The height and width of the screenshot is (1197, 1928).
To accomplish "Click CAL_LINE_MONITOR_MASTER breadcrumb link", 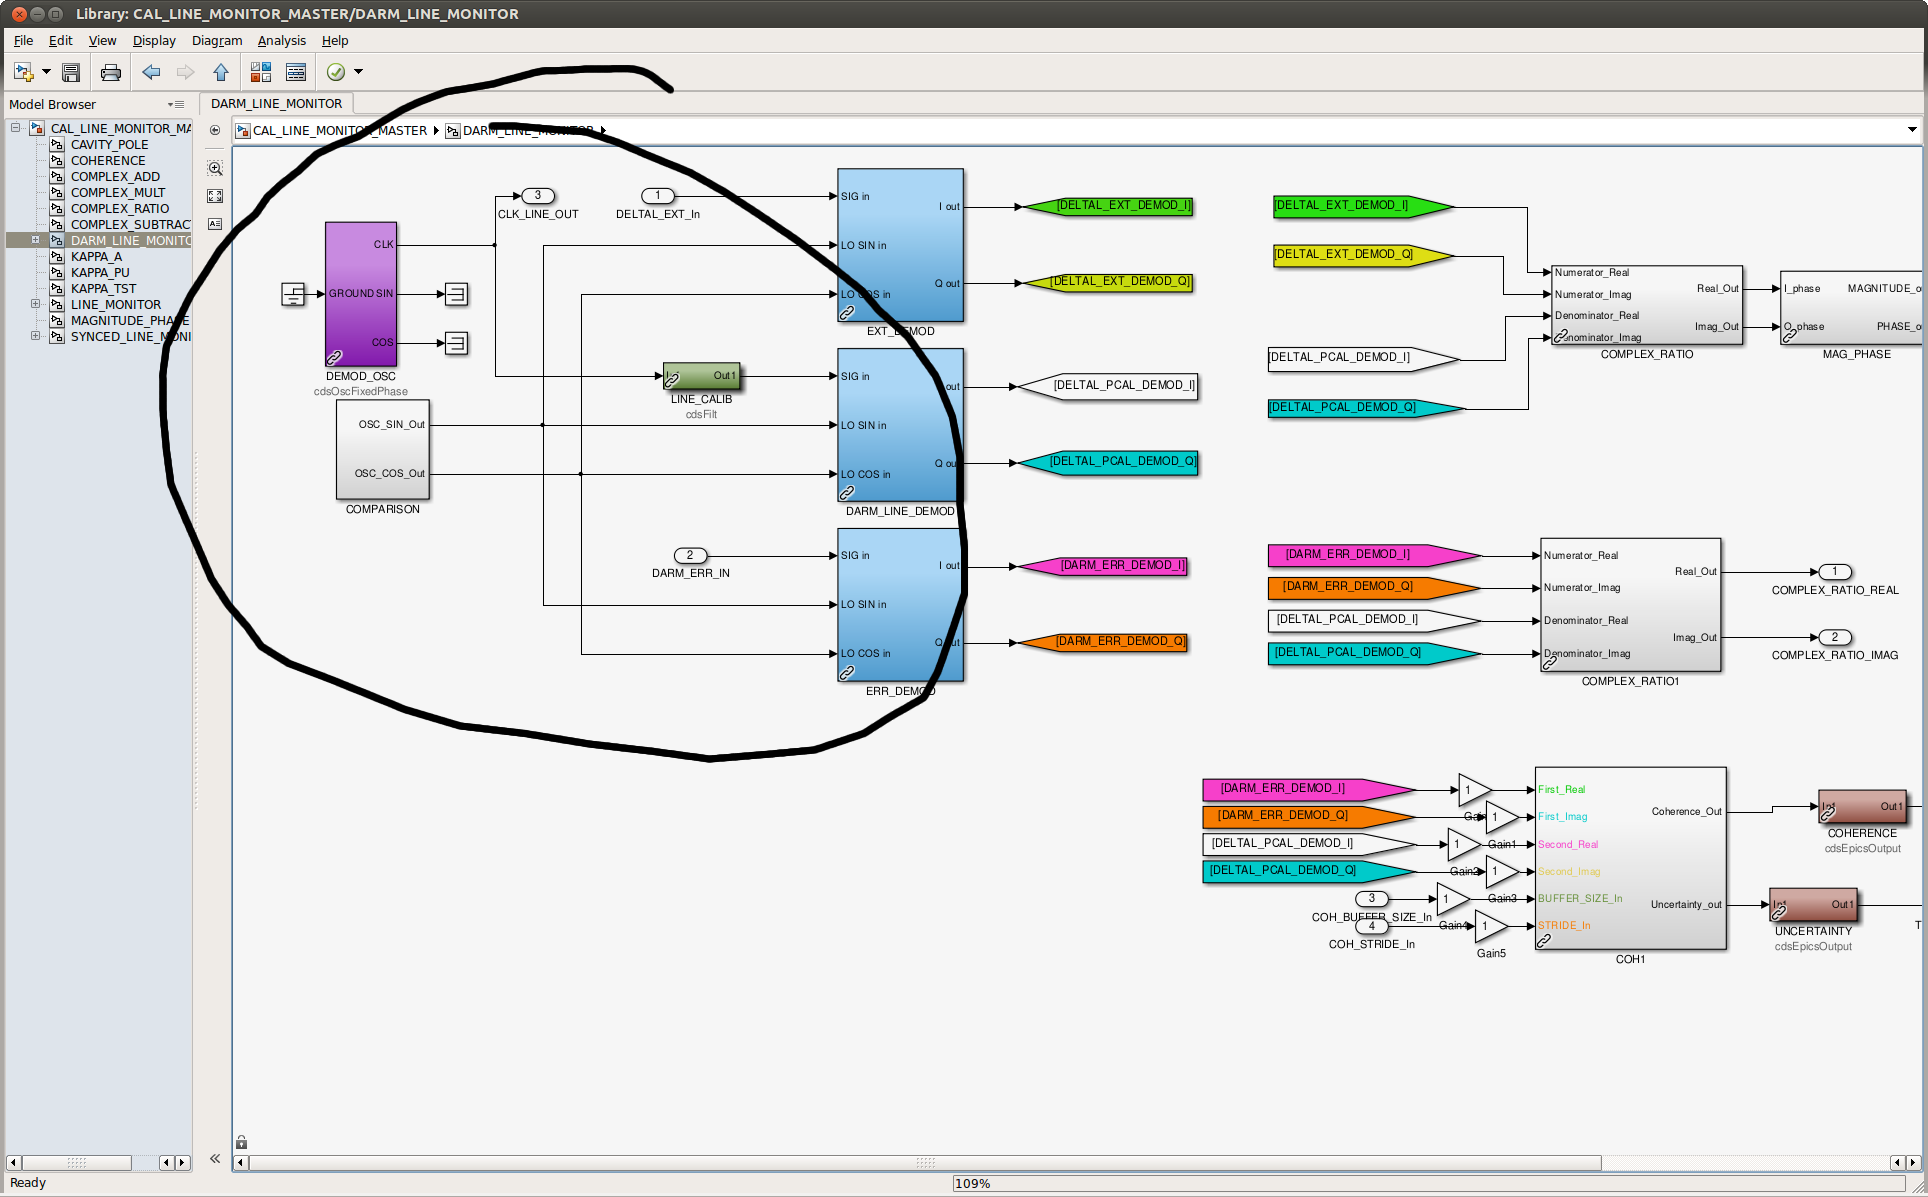I will 340,130.
